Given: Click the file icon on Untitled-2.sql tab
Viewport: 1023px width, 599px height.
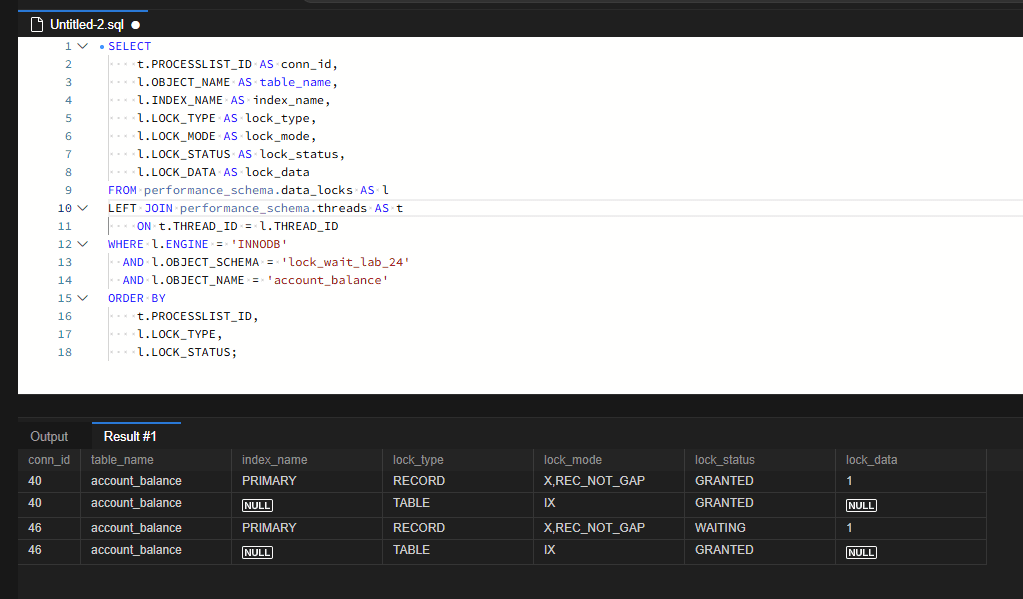Looking at the screenshot, I should [37, 25].
